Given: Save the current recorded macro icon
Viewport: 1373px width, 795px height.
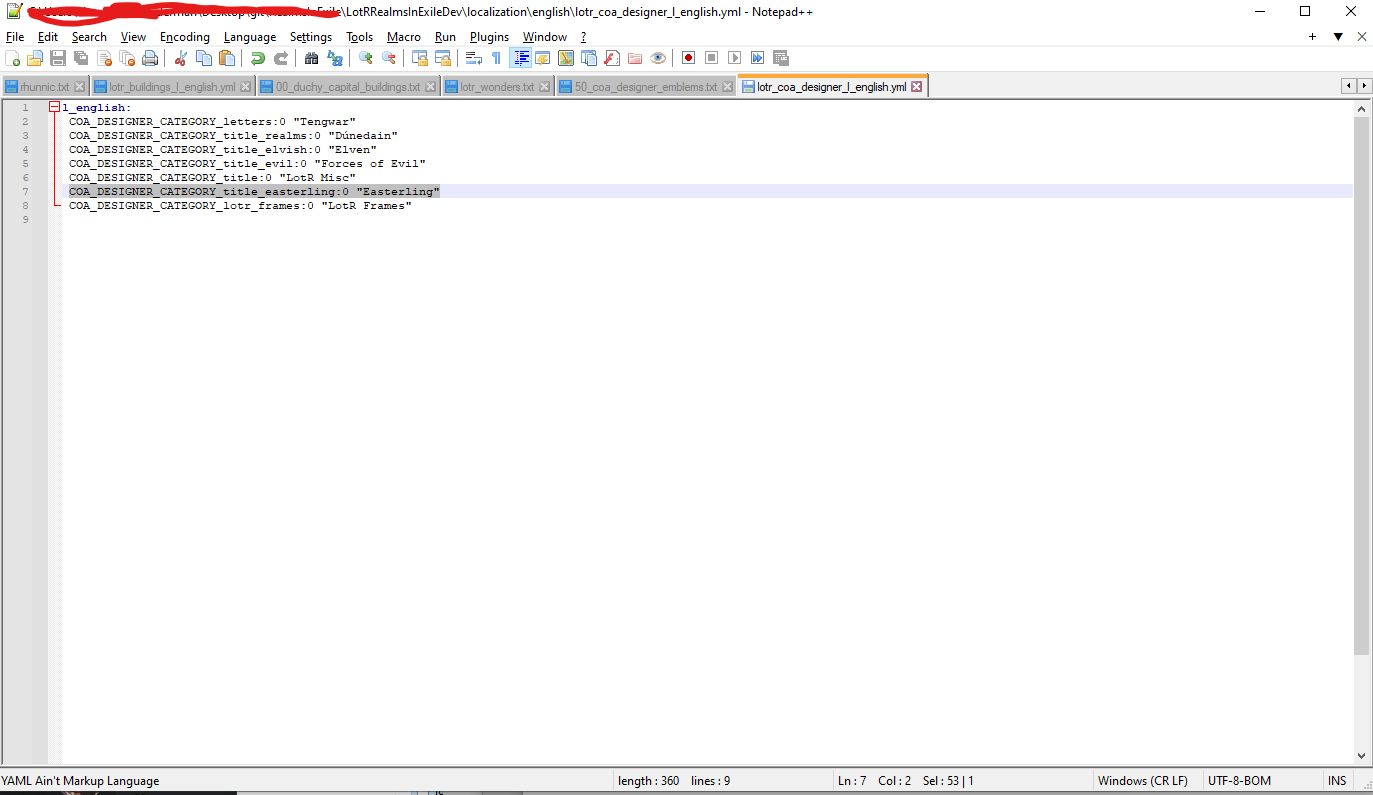Looking at the screenshot, I should [x=780, y=58].
